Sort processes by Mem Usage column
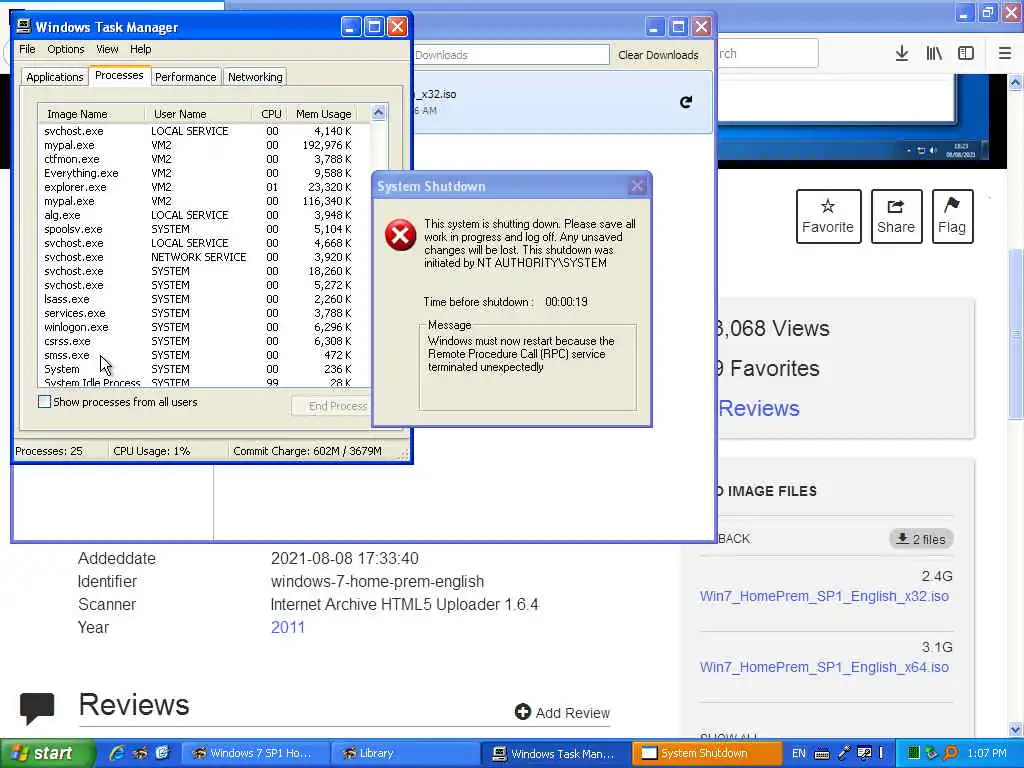Image resolution: width=1024 pixels, height=768 pixels. click(x=321, y=114)
